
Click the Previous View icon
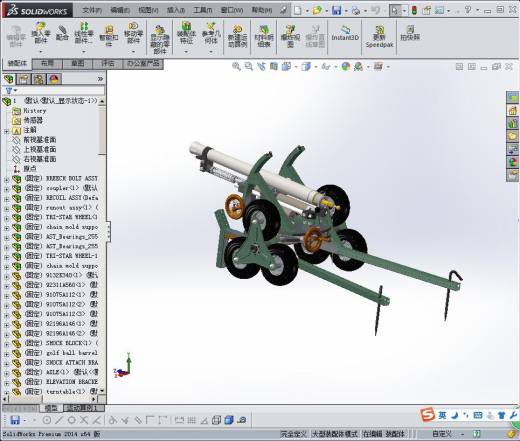click(261, 67)
